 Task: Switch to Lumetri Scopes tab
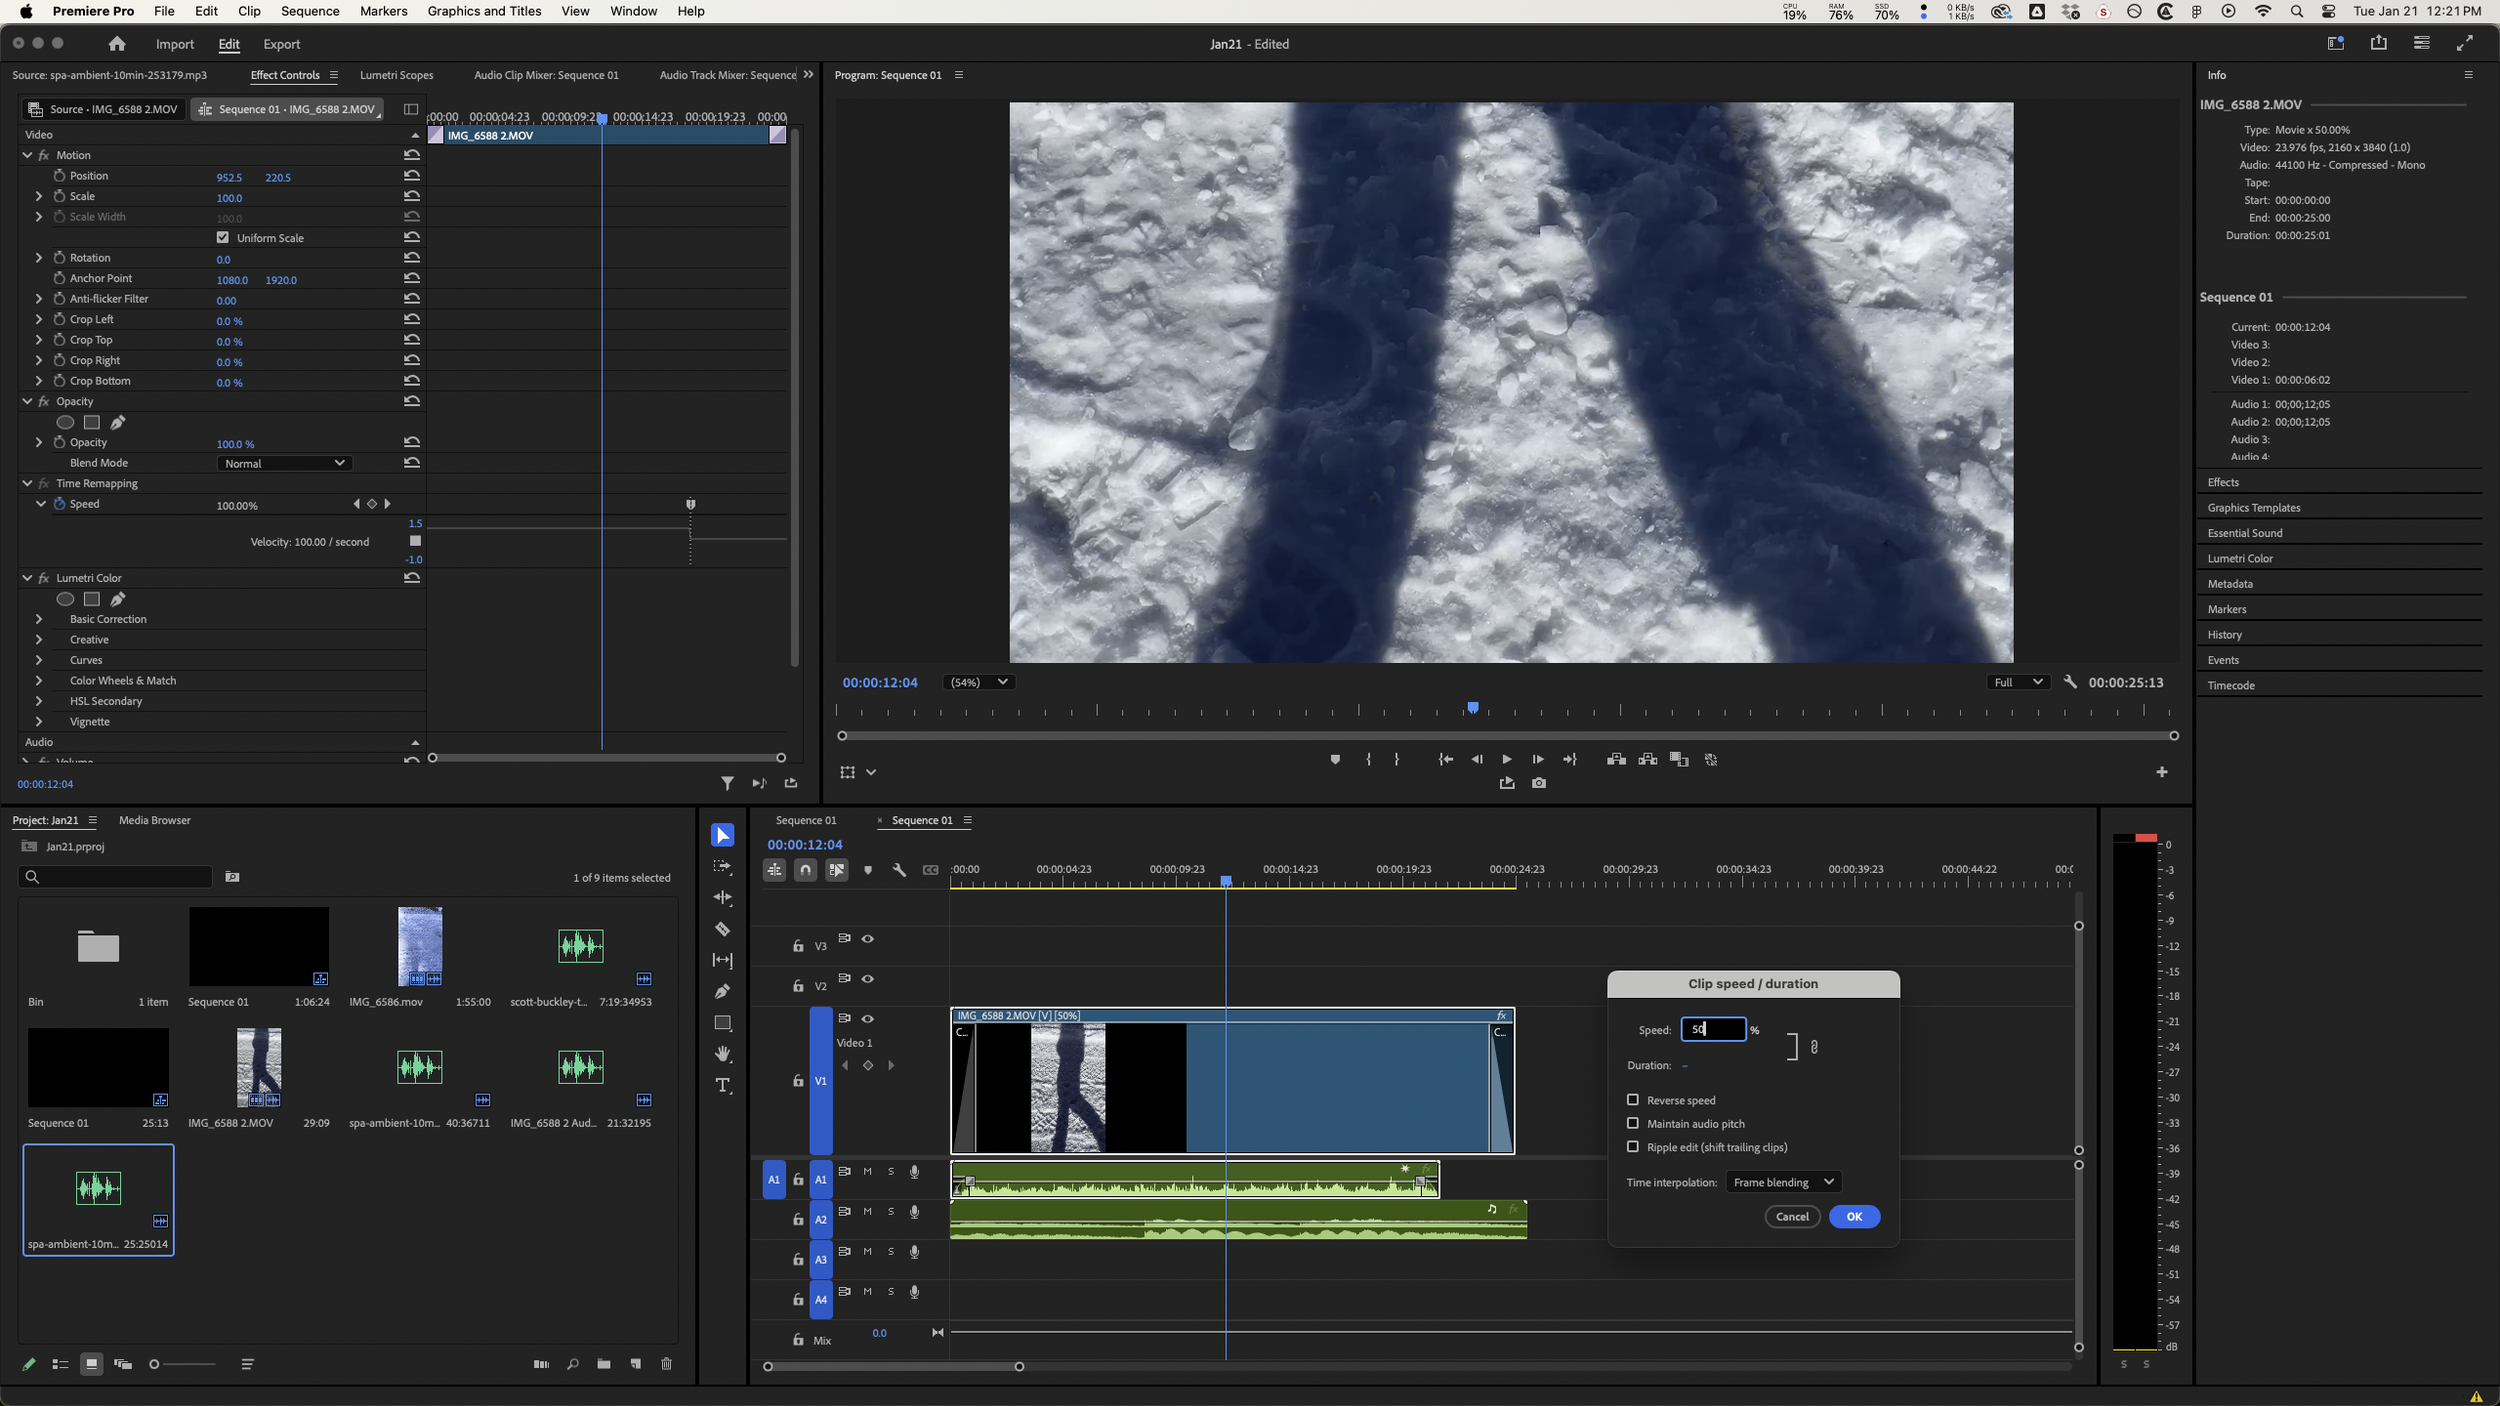point(396,75)
